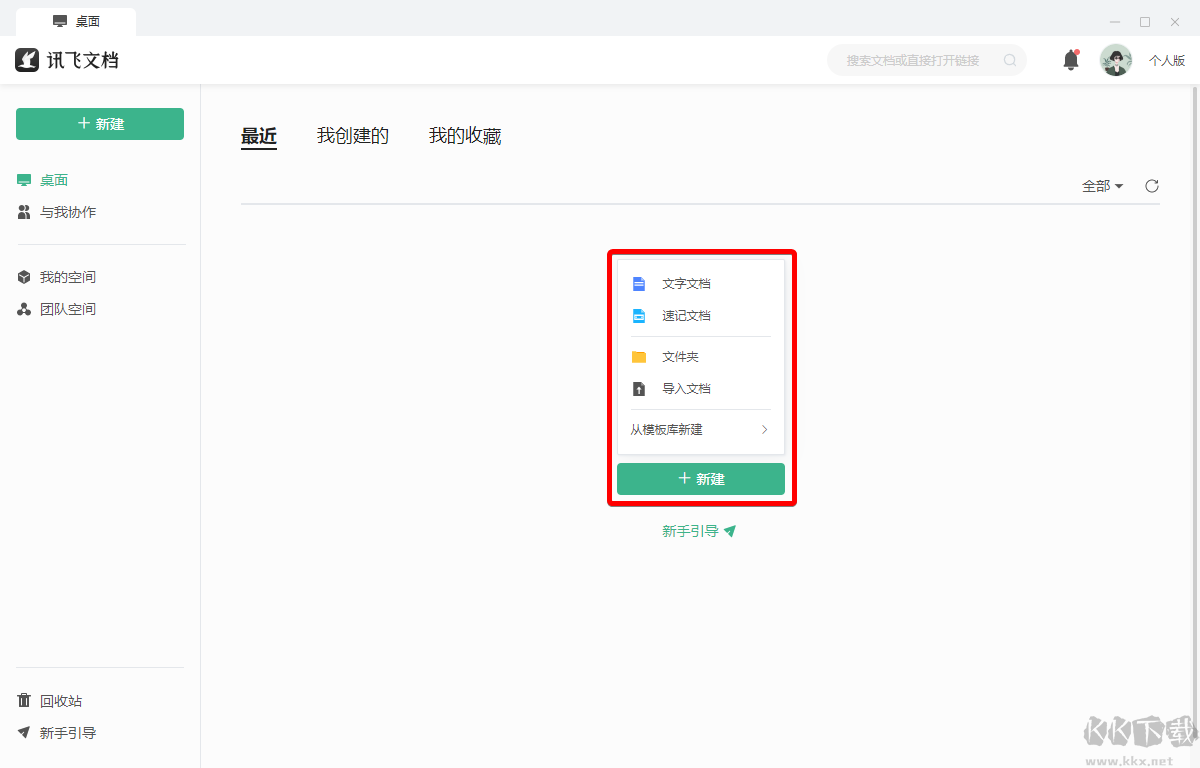Click the 回收站 trash can icon

coord(24,701)
